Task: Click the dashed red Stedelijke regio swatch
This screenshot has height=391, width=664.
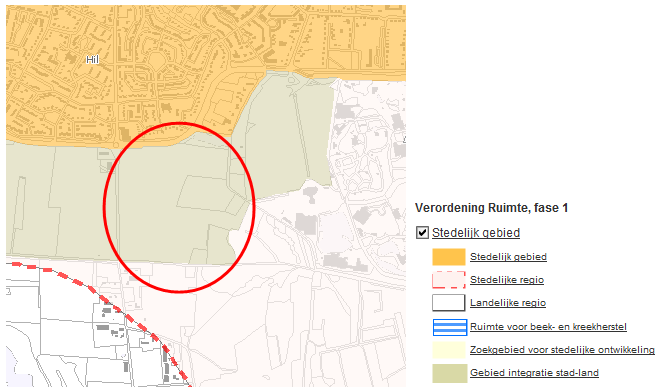Action: coord(448,280)
